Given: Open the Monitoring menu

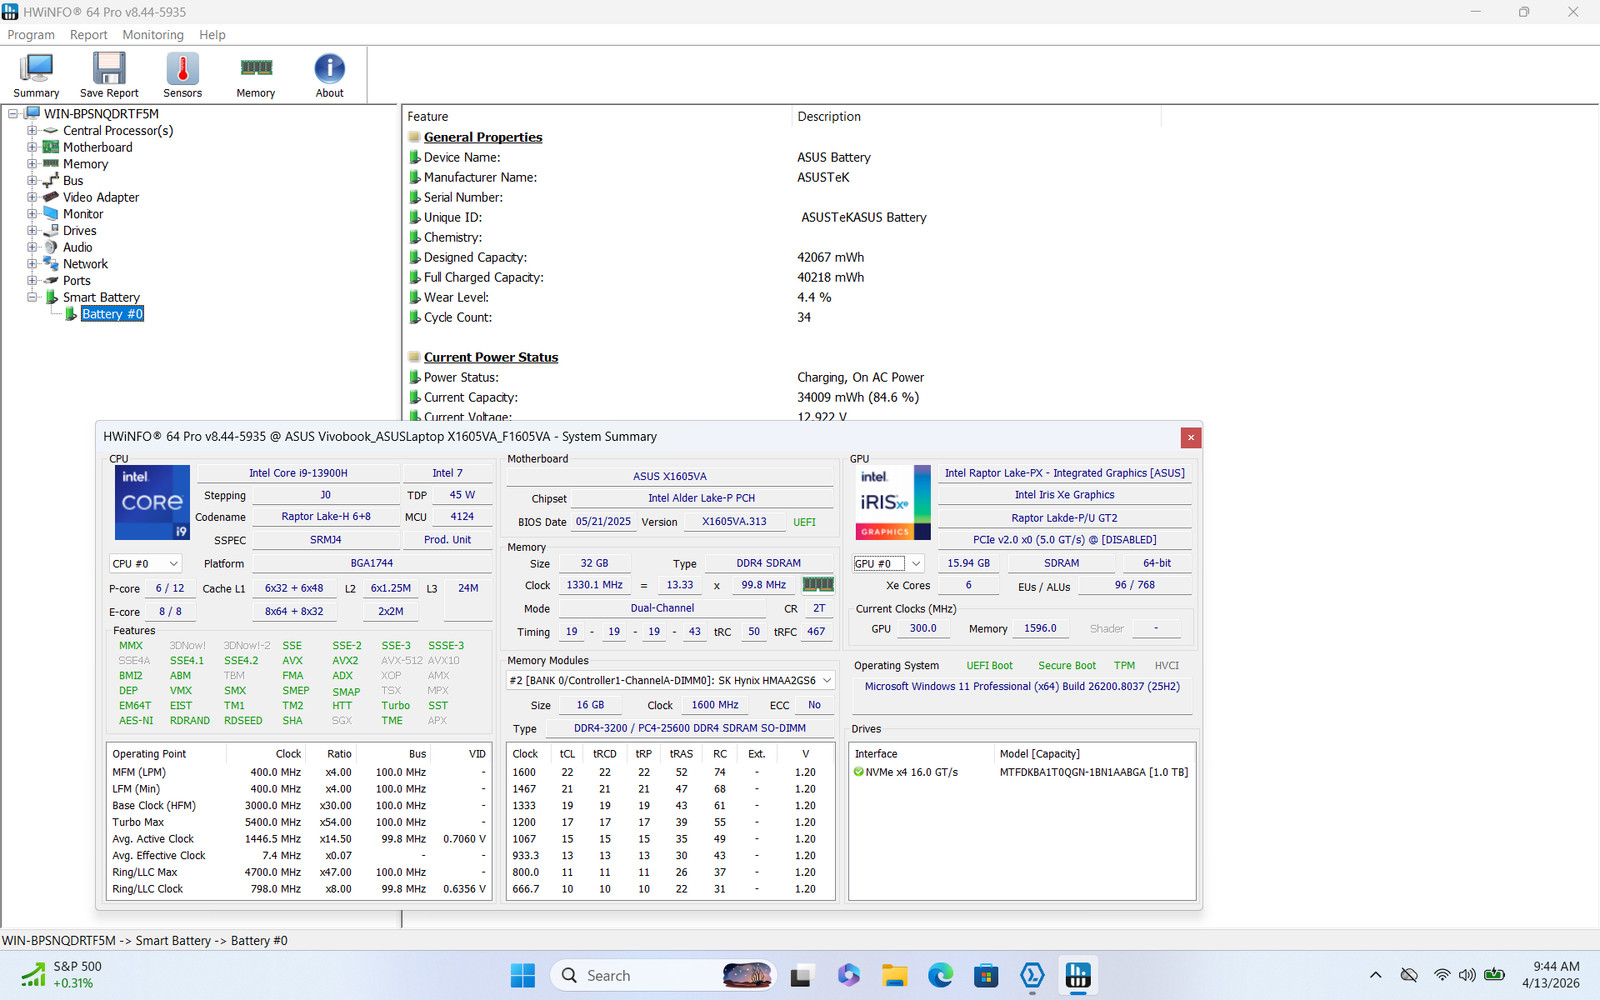Looking at the screenshot, I should point(153,35).
